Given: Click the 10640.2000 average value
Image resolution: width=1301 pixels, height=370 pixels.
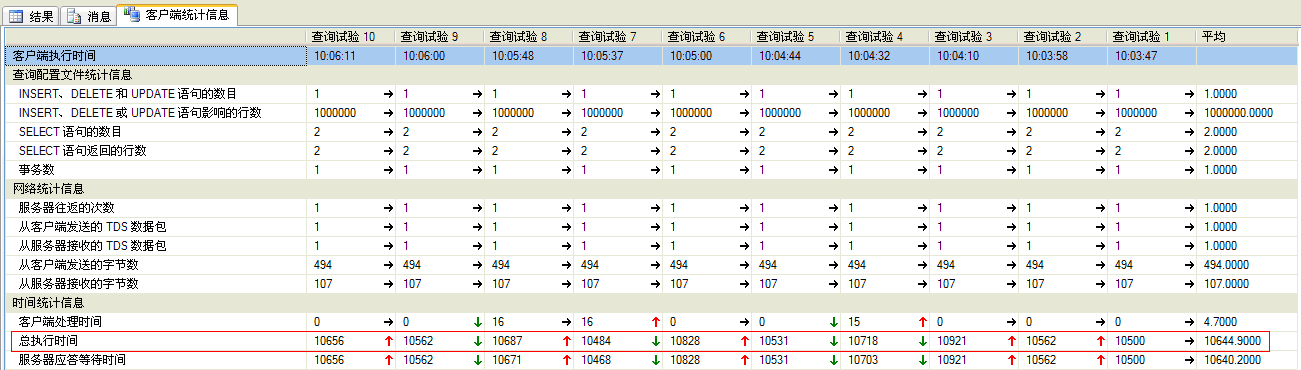Looking at the screenshot, I should coord(1232,359).
